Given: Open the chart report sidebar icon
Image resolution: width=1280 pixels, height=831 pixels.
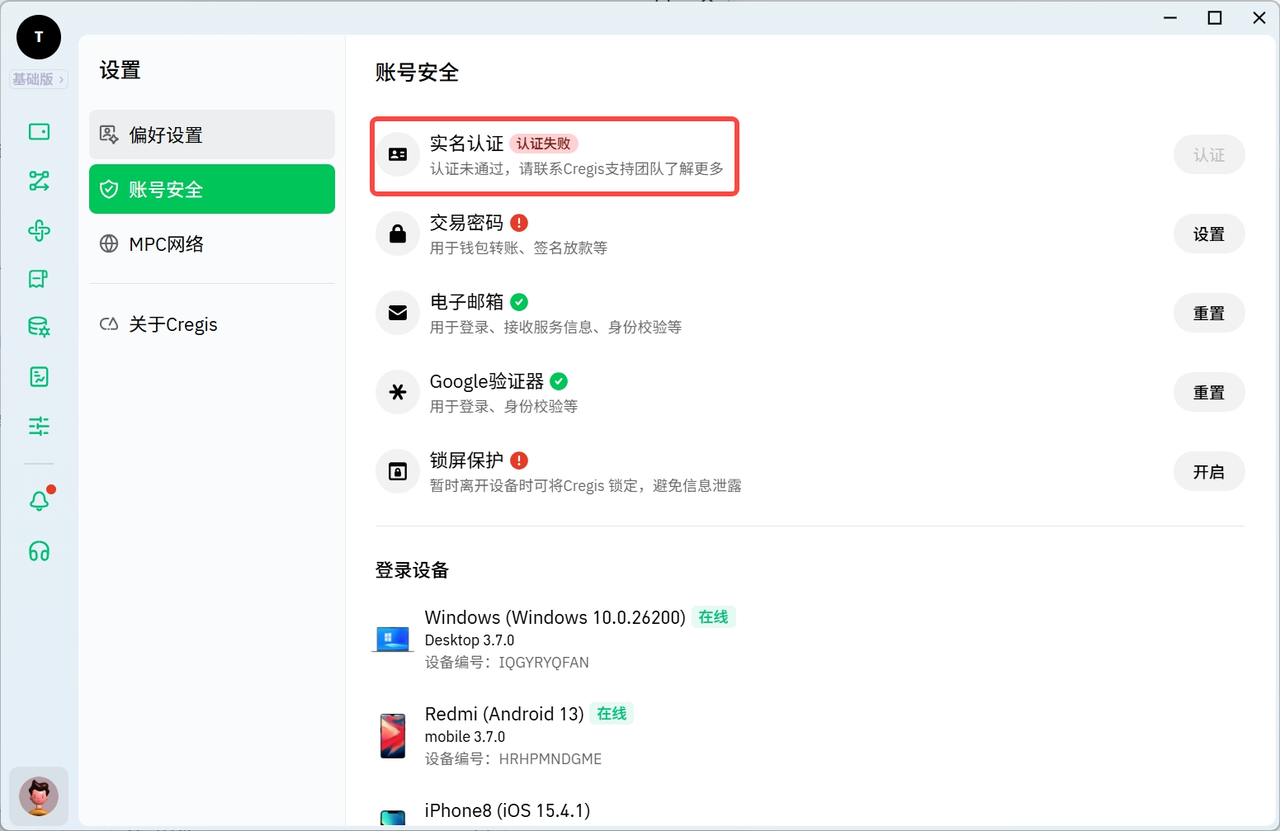Looking at the screenshot, I should (x=39, y=377).
